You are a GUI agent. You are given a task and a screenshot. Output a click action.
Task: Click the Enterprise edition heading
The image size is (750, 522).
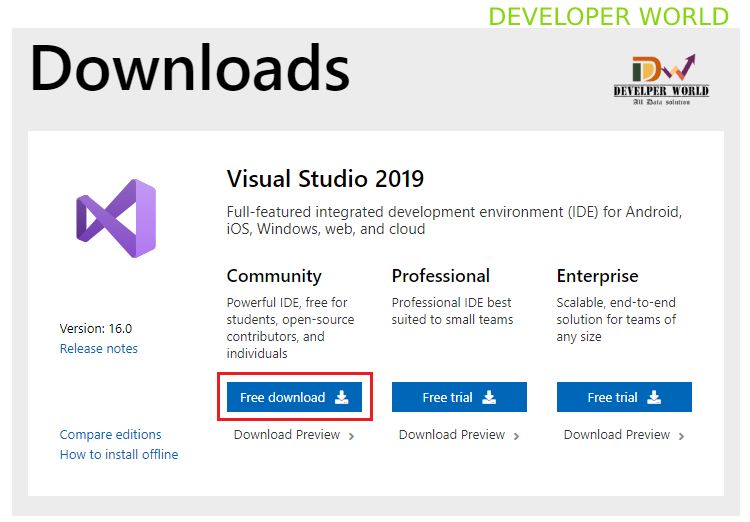597,276
